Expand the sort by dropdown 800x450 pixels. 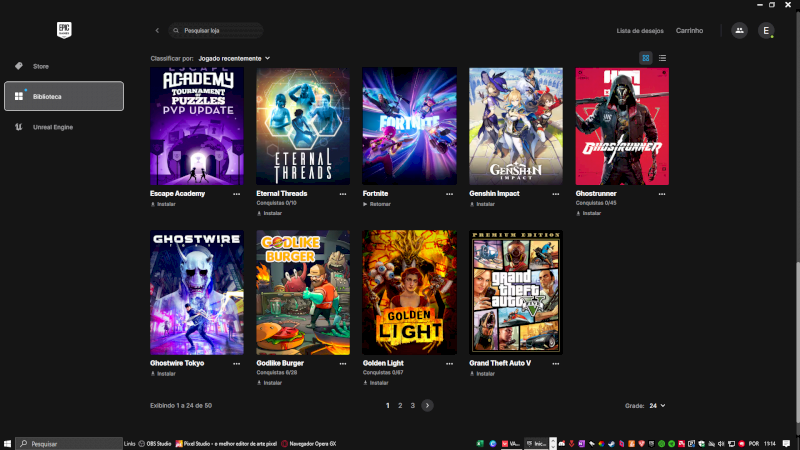[x=235, y=58]
